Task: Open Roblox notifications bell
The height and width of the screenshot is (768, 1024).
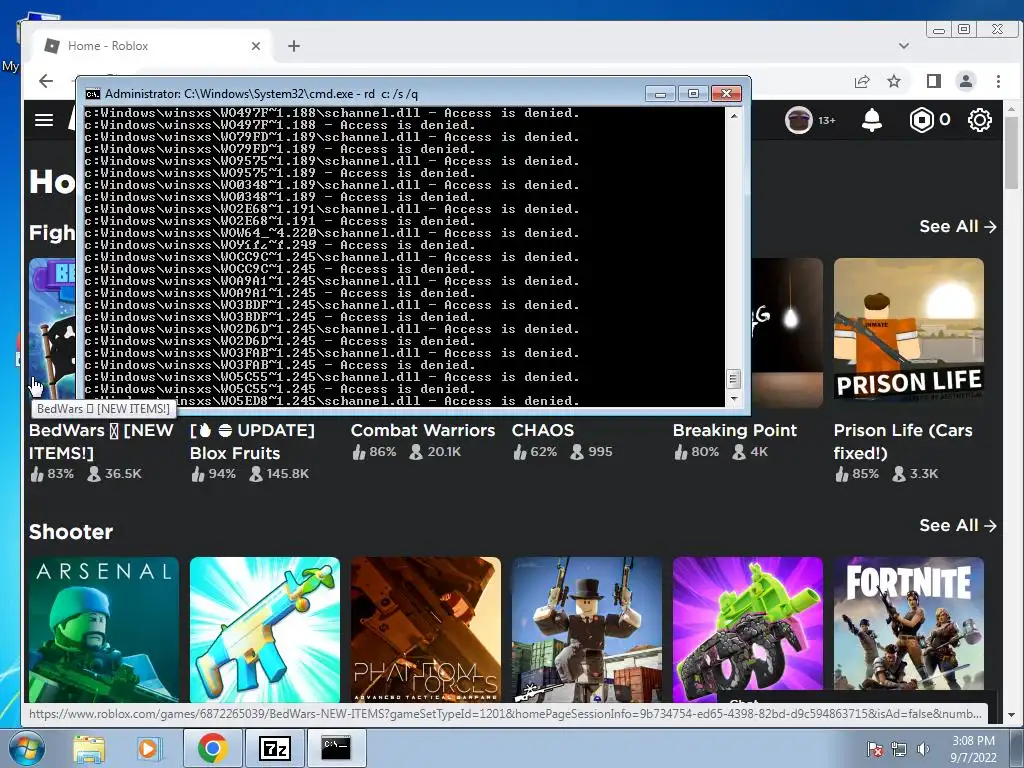Action: click(x=872, y=120)
